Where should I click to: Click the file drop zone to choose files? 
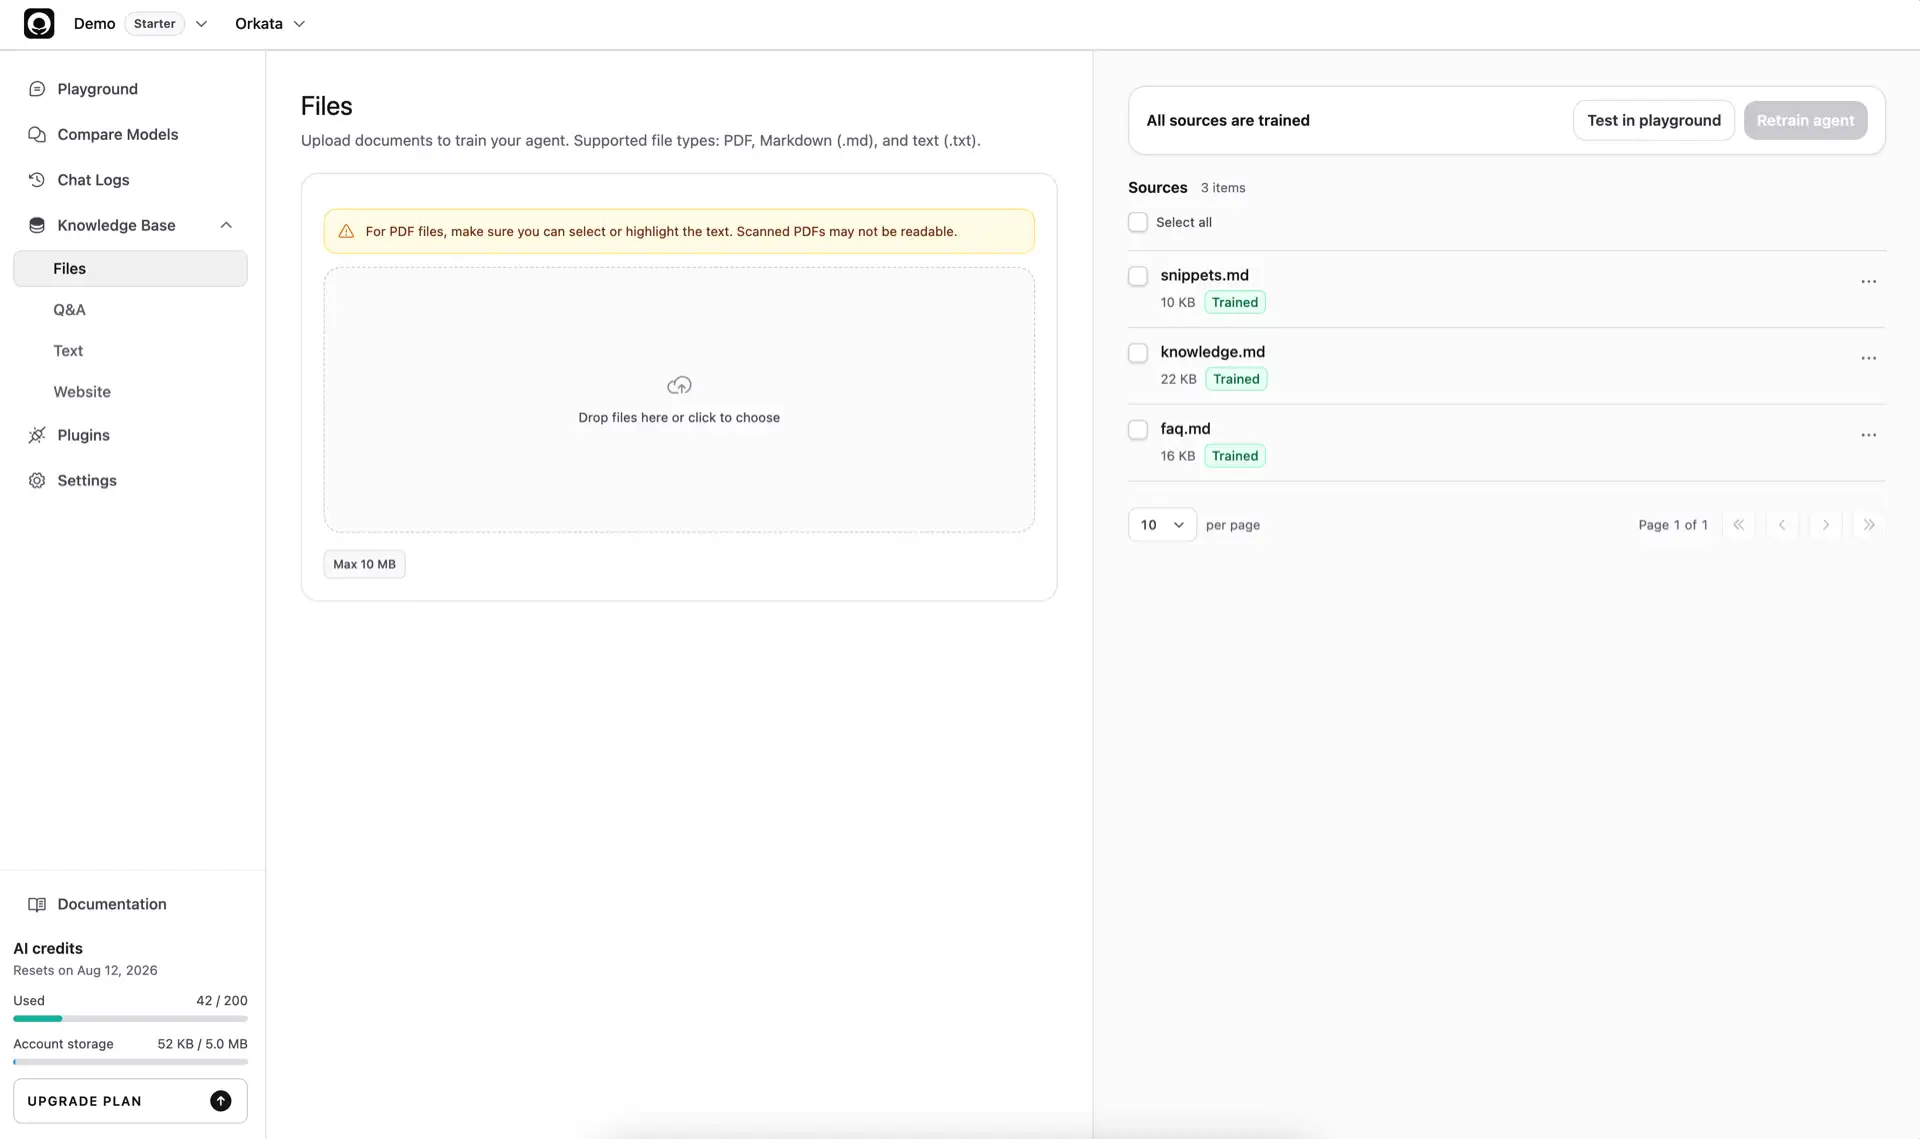tap(679, 400)
